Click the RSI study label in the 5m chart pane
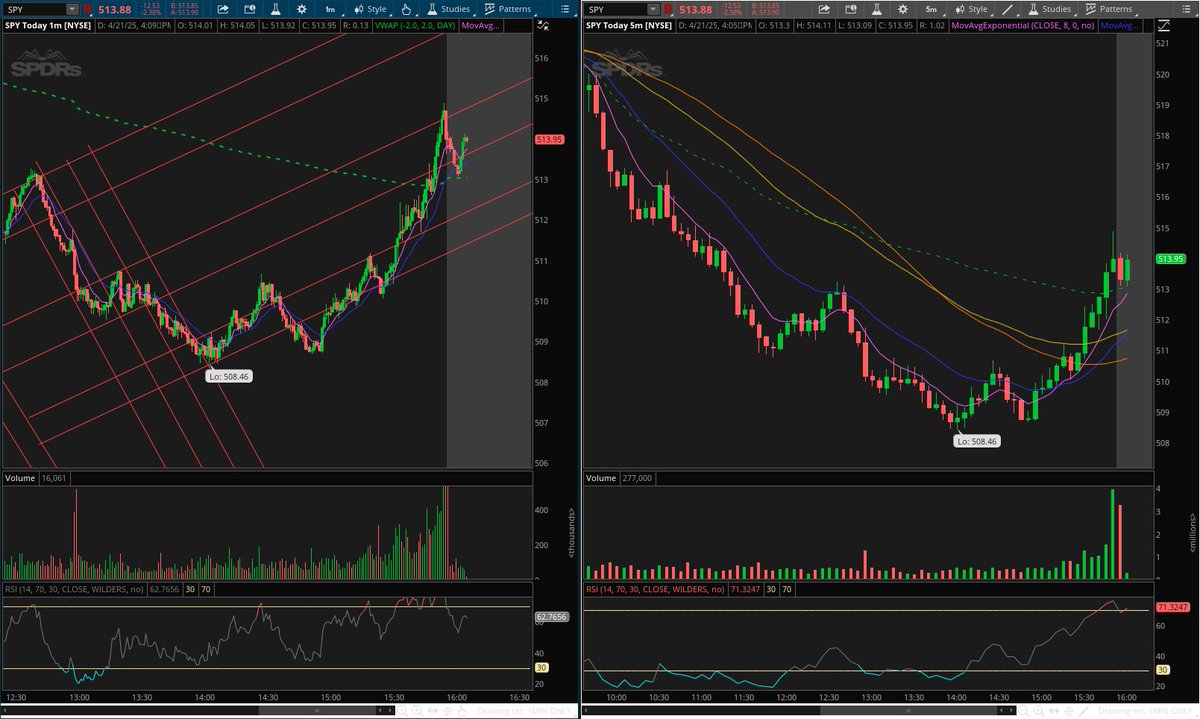The height and width of the screenshot is (719, 1200). coord(654,590)
